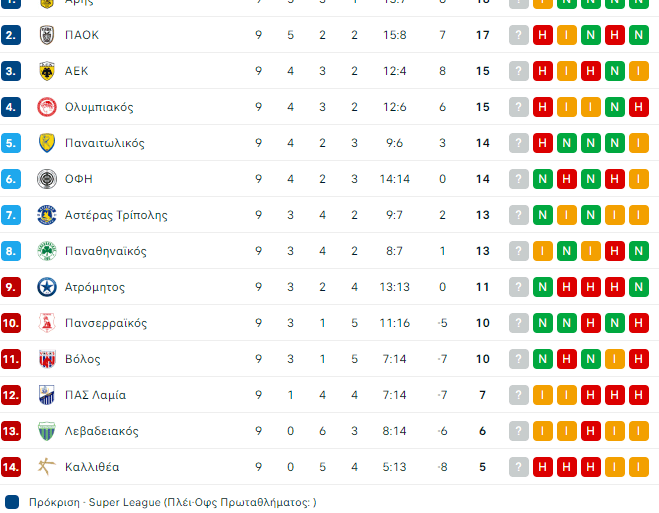This screenshot has height=513, width=659.
Task: Click ΑΕΚ's most recent form result box
Action: pos(543,71)
